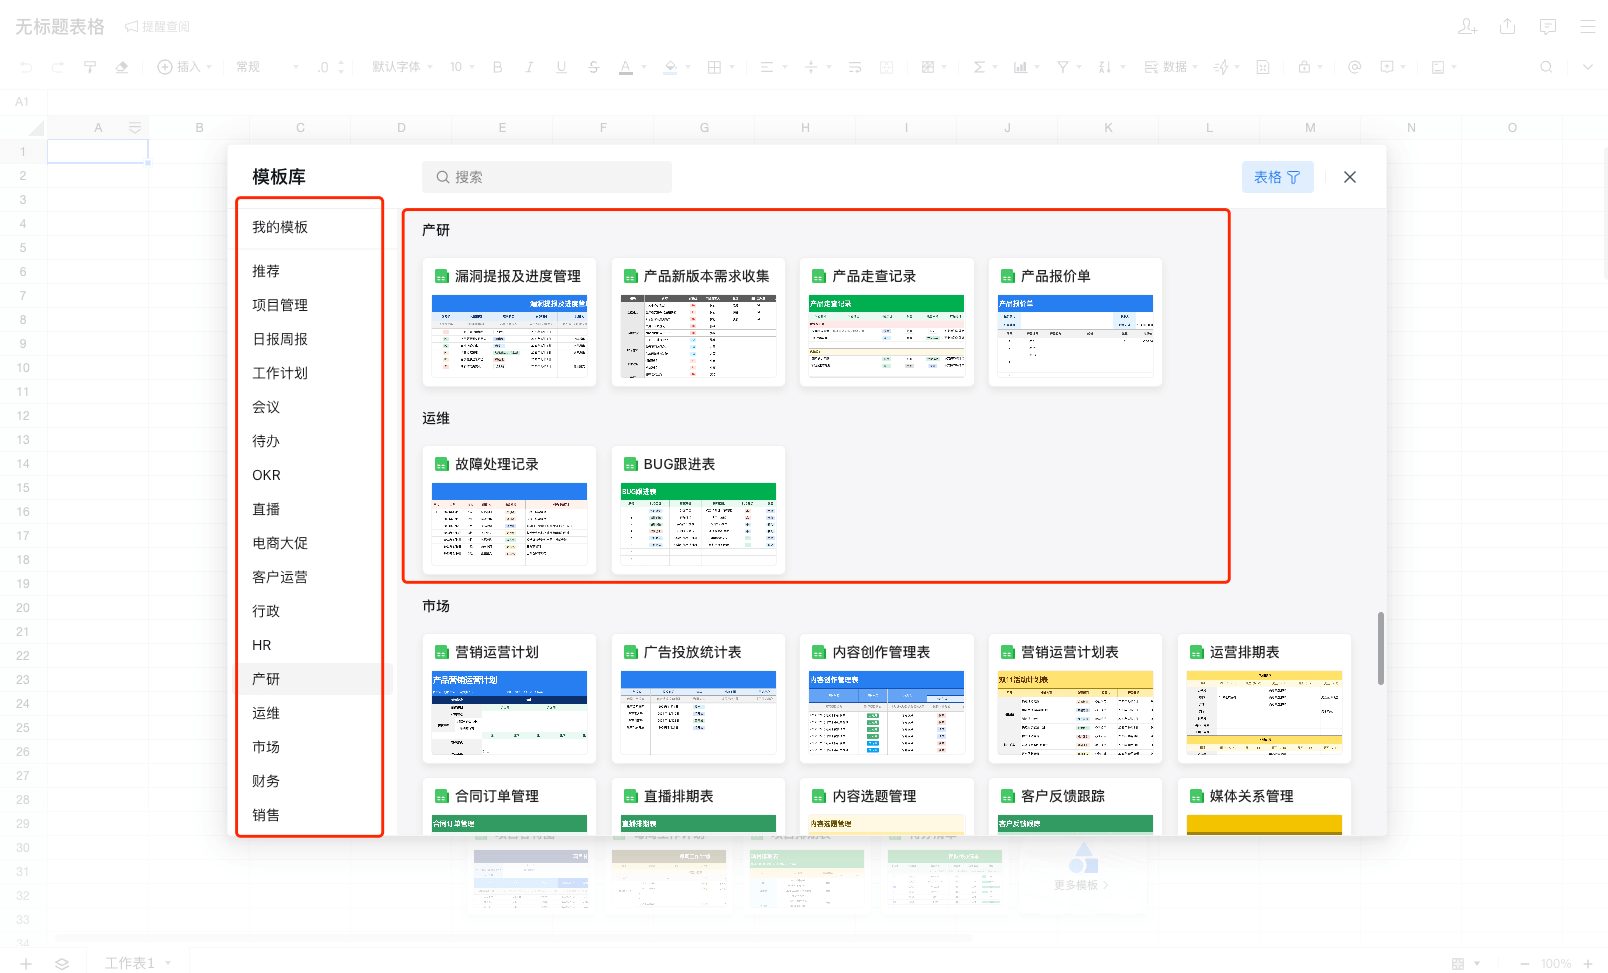Viewport: 1608px width, 973px height.
Task: Pick the 广告投放统计表 template
Action: (x=698, y=698)
